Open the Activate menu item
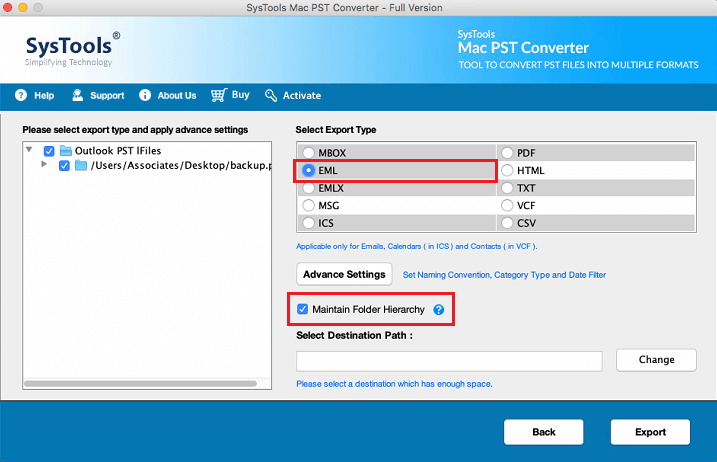The width and height of the screenshot is (717, 462). 293,95
